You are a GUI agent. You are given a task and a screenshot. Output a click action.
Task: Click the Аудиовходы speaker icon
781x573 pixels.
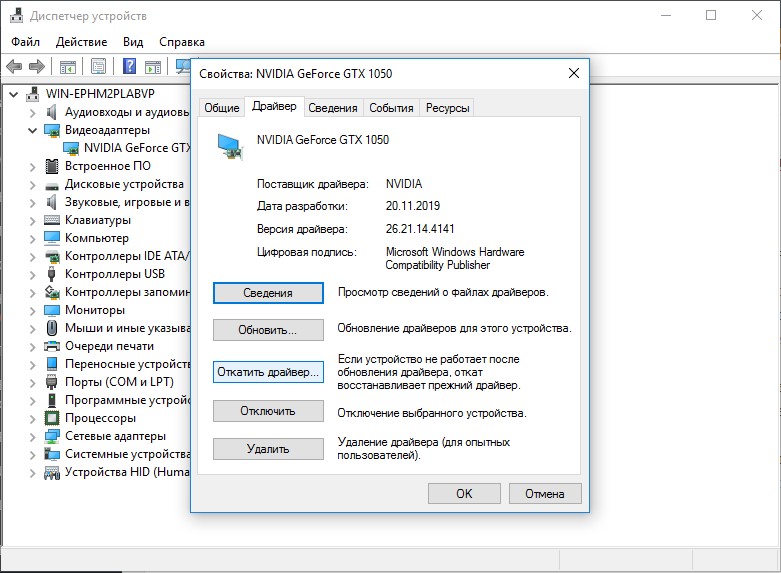[x=51, y=112]
